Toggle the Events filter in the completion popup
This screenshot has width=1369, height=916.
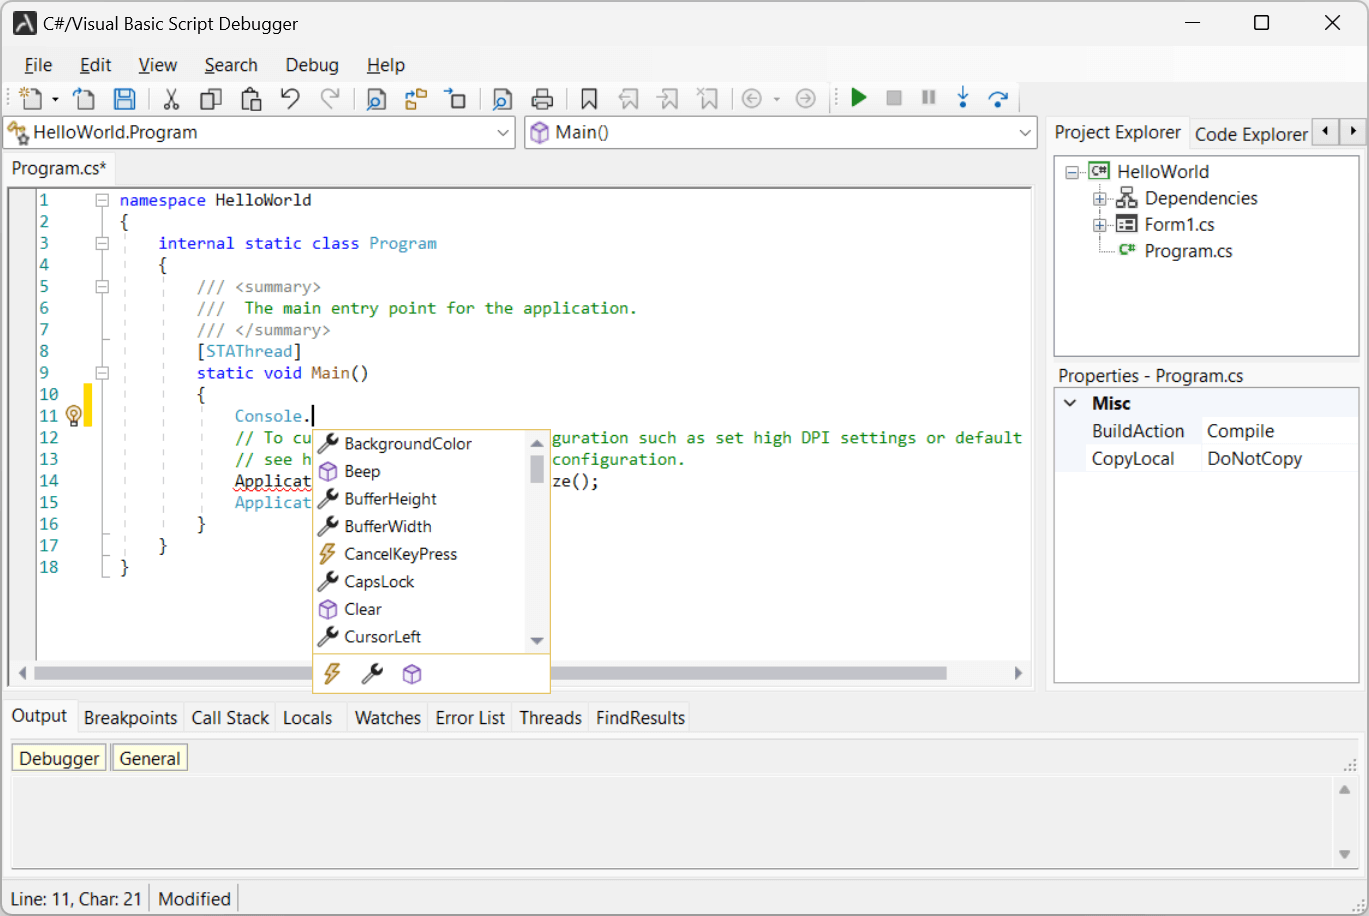[332, 674]
